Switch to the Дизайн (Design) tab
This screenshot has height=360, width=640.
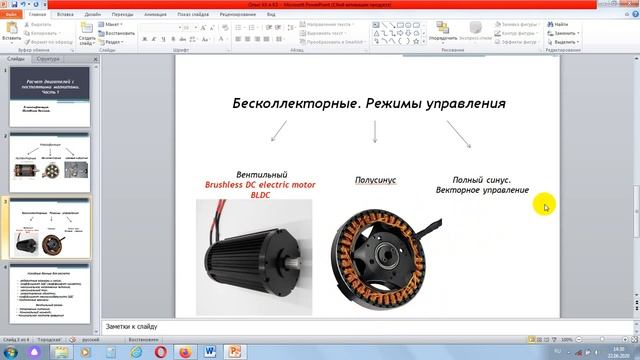[x=93, y=14]
